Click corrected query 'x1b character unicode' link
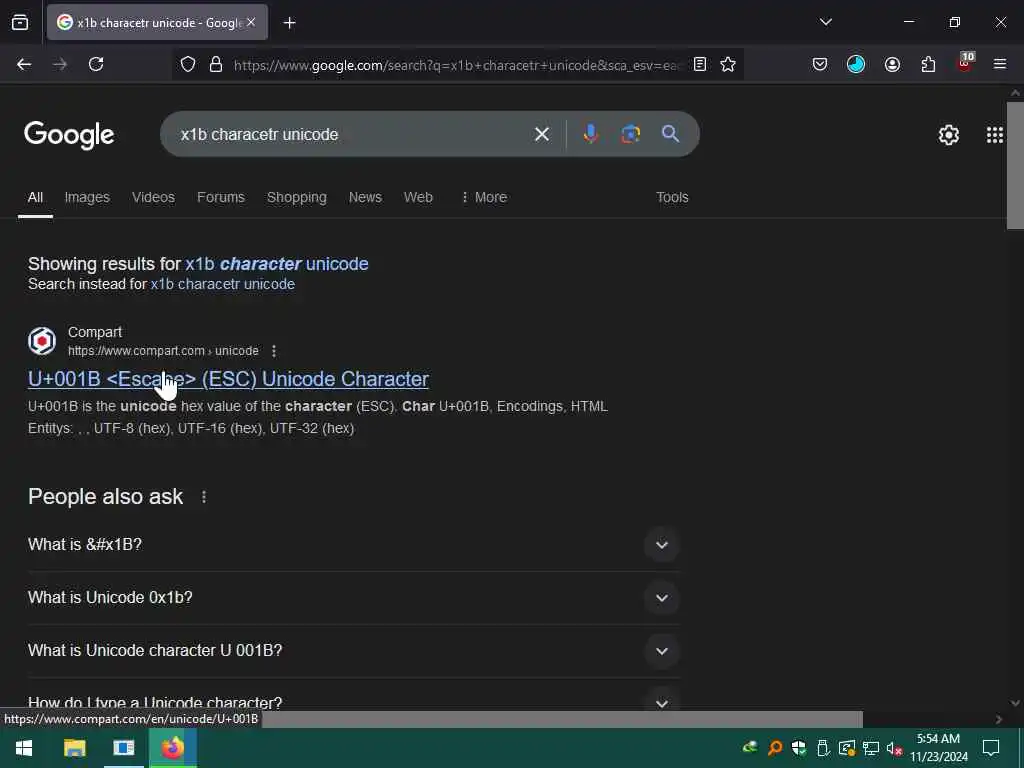 pos(277,264)
